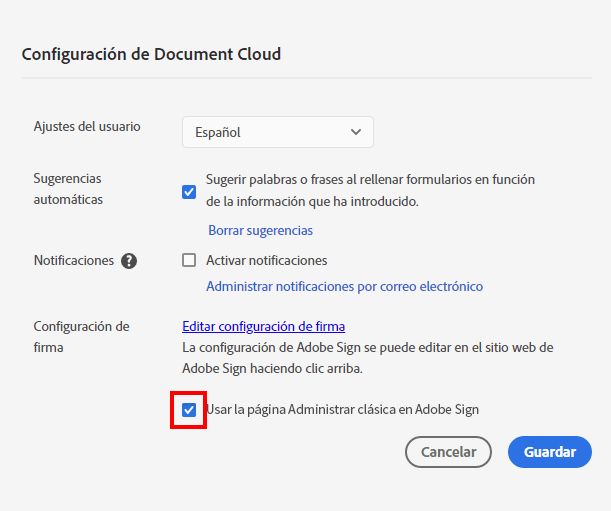Open the Español language dropdown
This screenshot has height=511, width=611.
pos(278,132)
